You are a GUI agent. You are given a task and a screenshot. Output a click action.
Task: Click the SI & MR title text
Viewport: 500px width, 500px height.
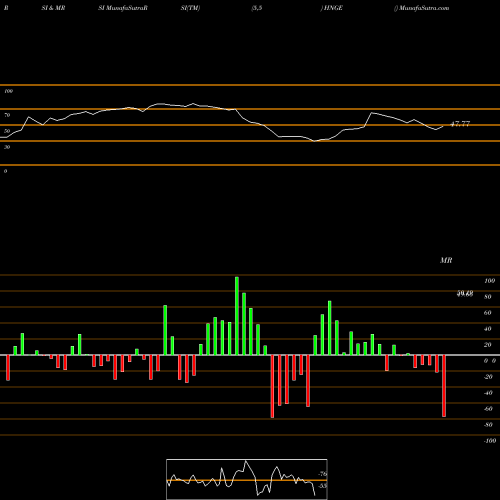pyautogui.click(x=53, y=8)
